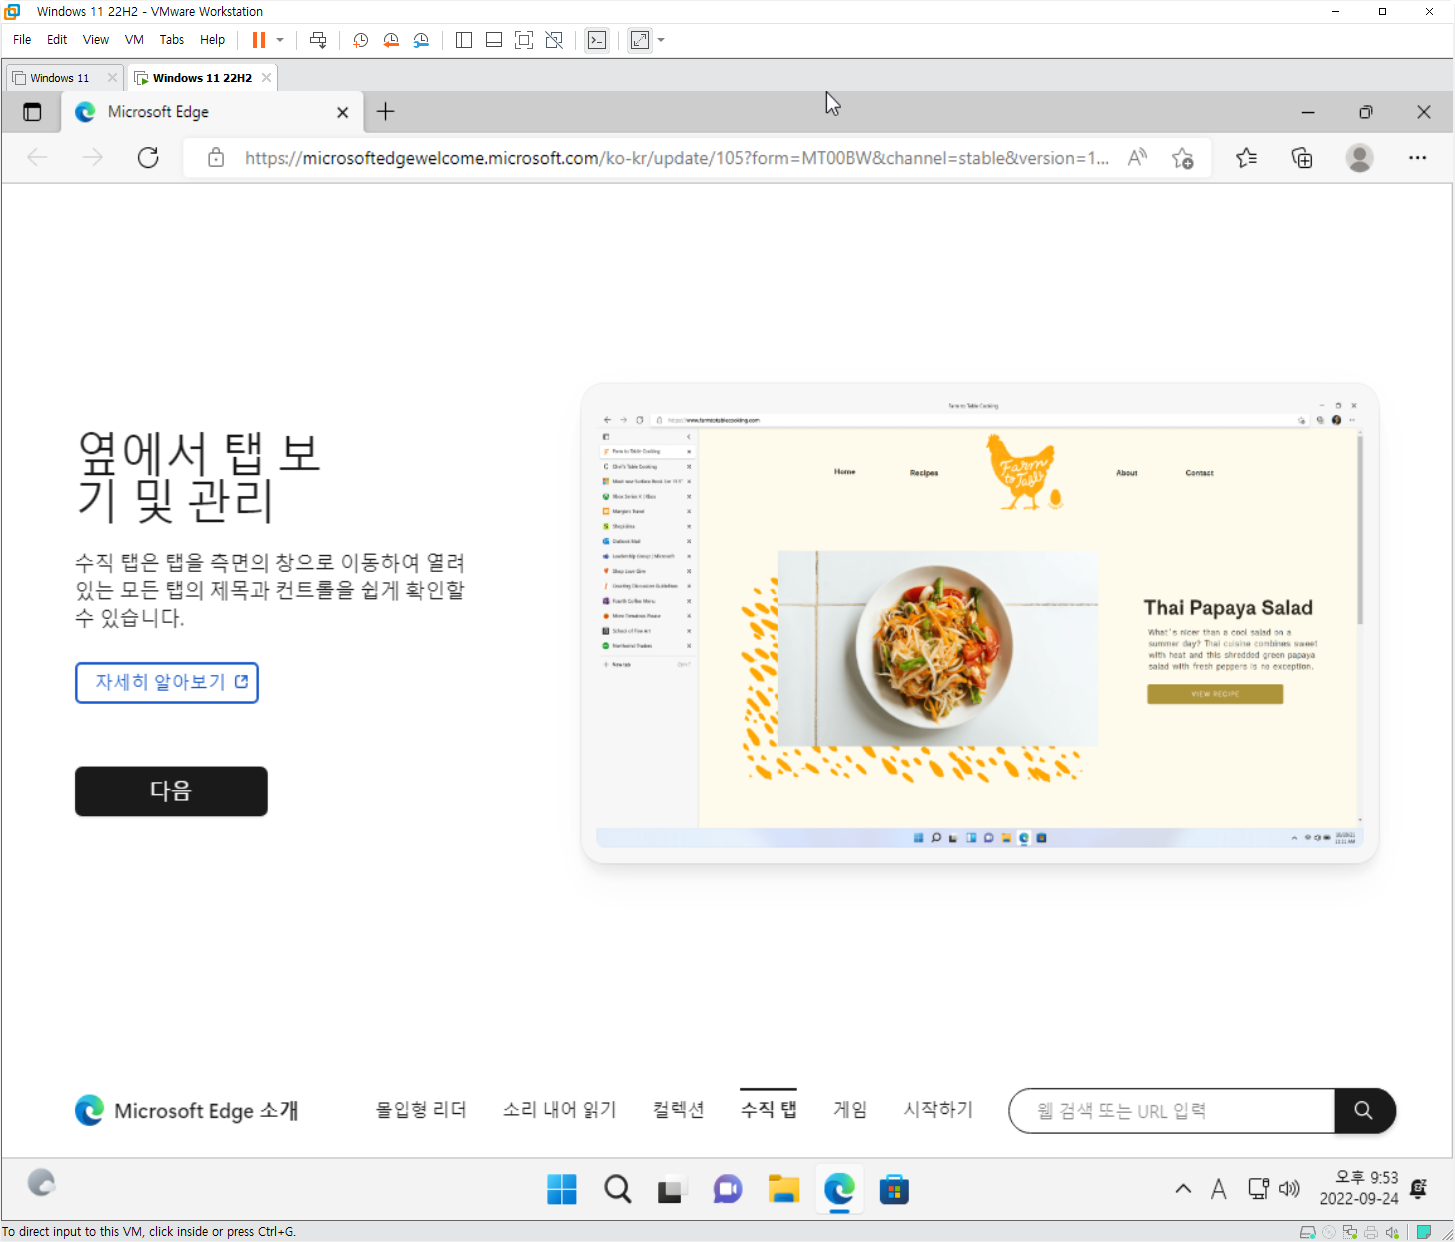Switch to the Windows 11 VM tab

pos(59,78)
